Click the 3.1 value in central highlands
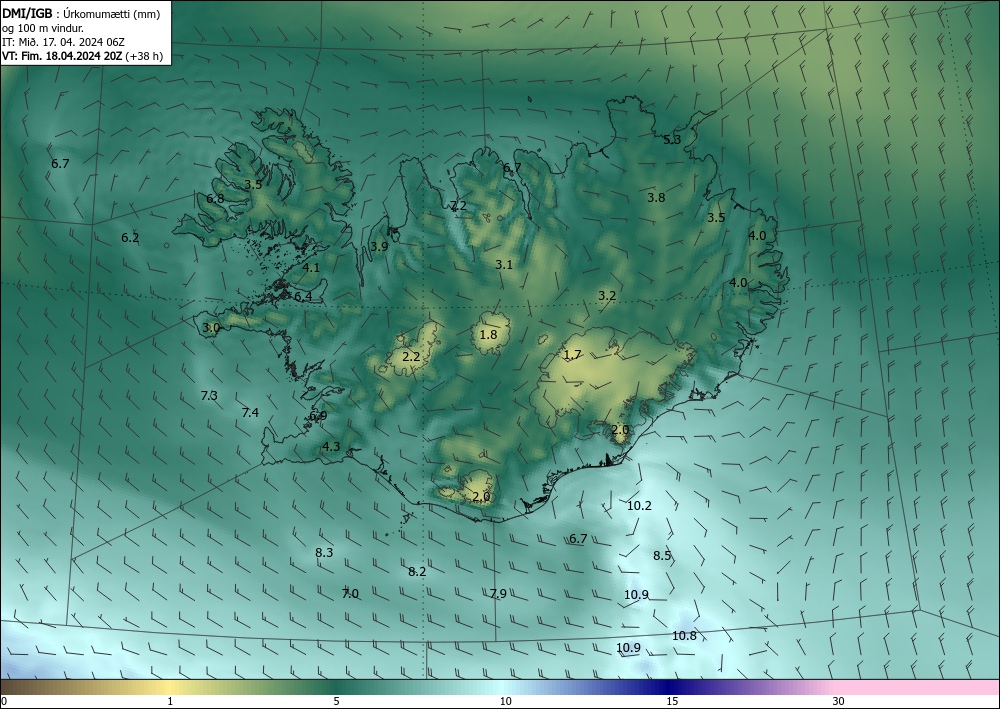Screen dimensions: 1000x709 tap(504, 264)
